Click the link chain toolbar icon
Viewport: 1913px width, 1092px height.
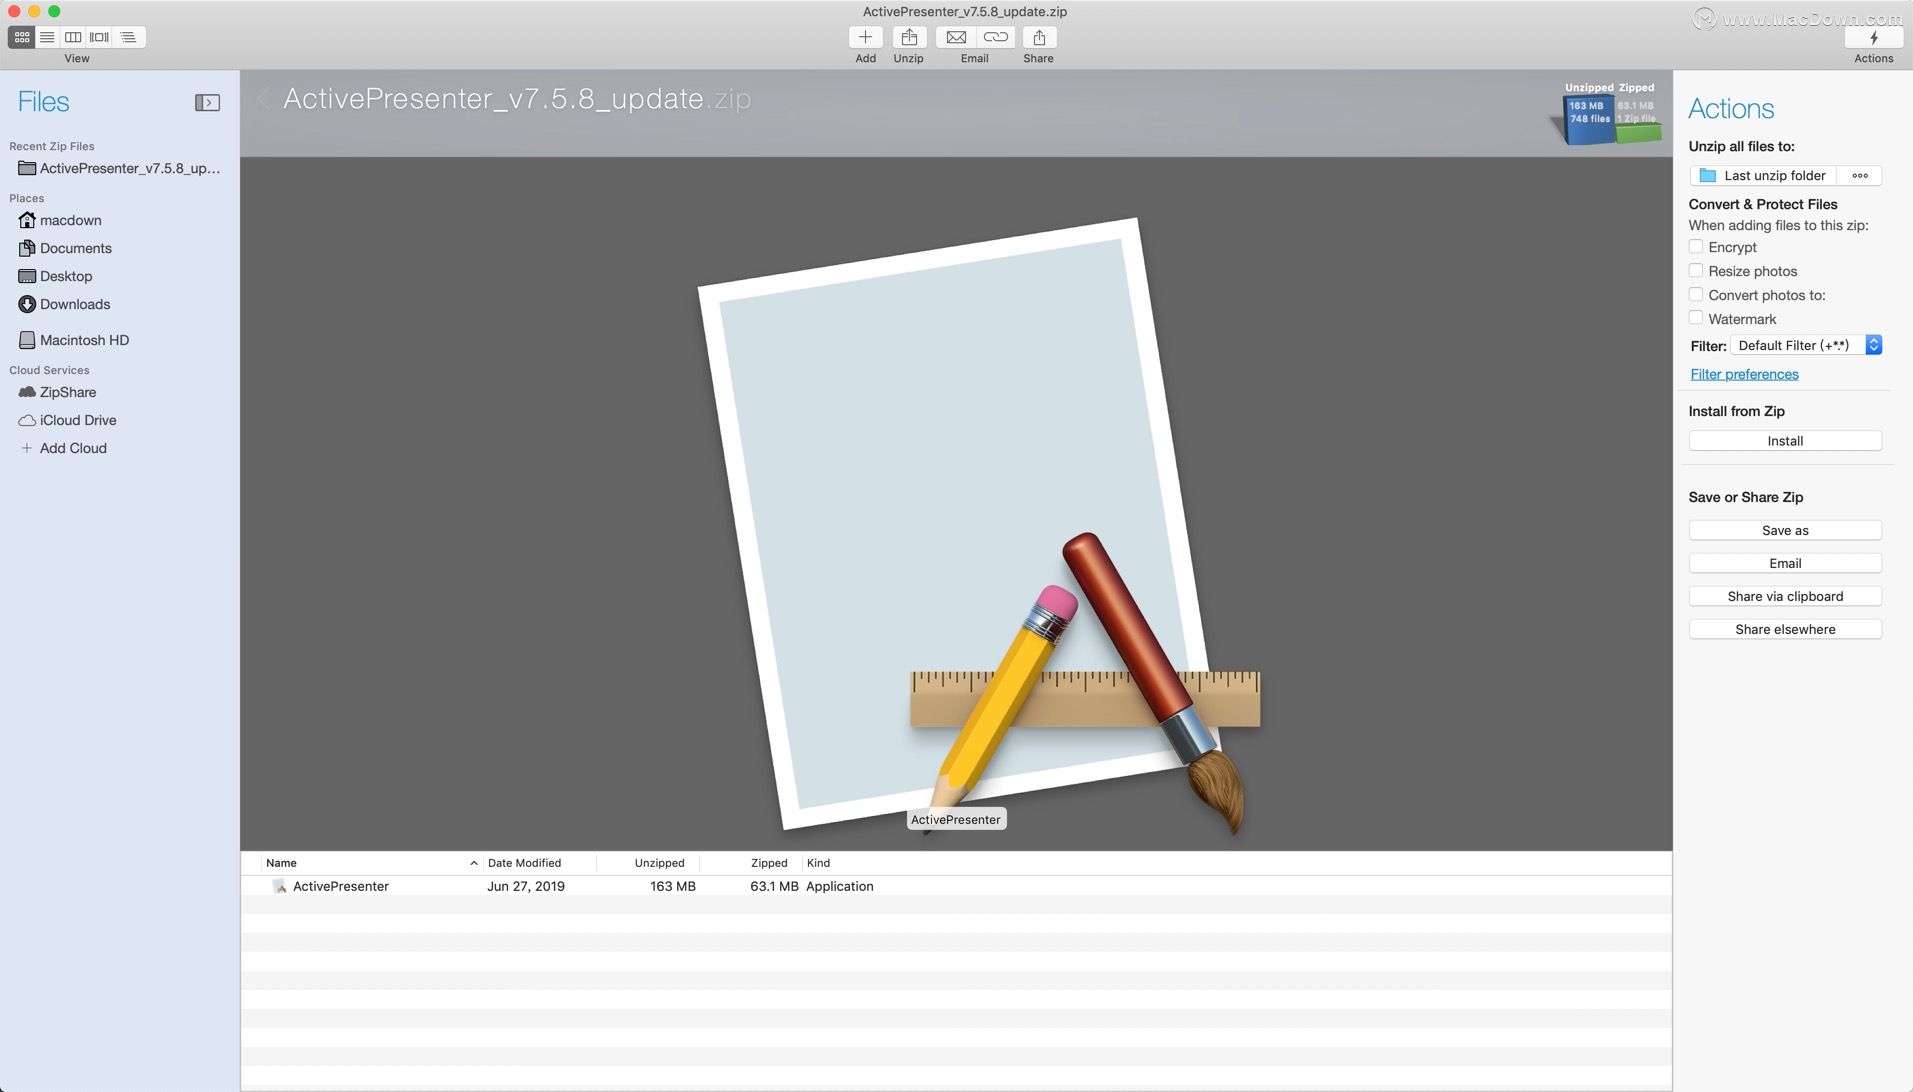point(996,37)
